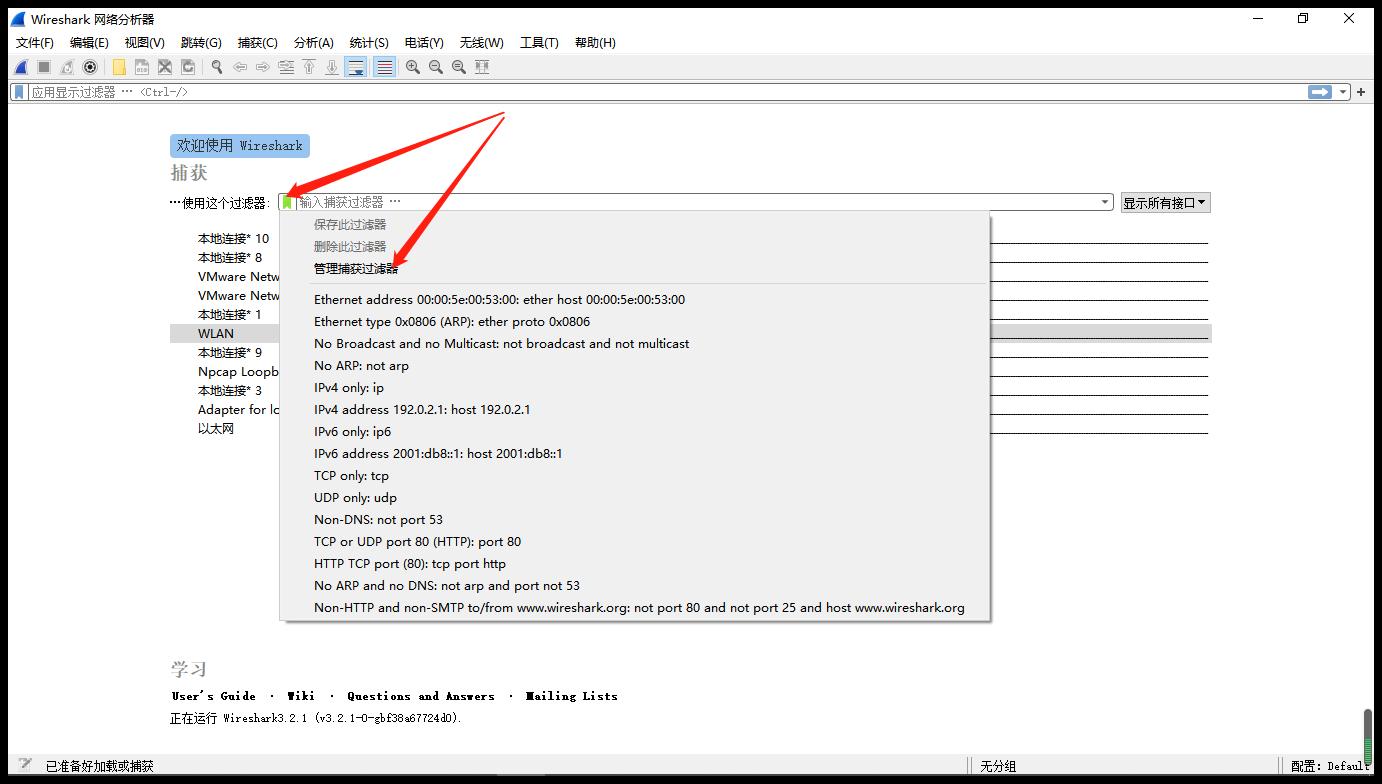Click the go to specified packet icon
The image size is (1382, 784).
point(286,67)
